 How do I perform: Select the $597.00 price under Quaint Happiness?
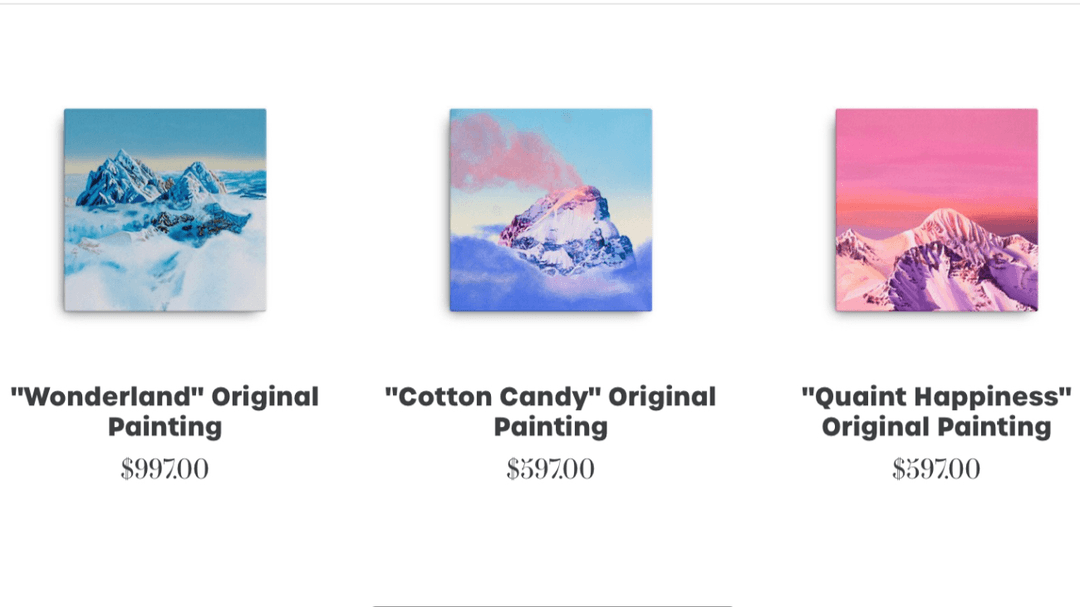(x=936, y=469)
